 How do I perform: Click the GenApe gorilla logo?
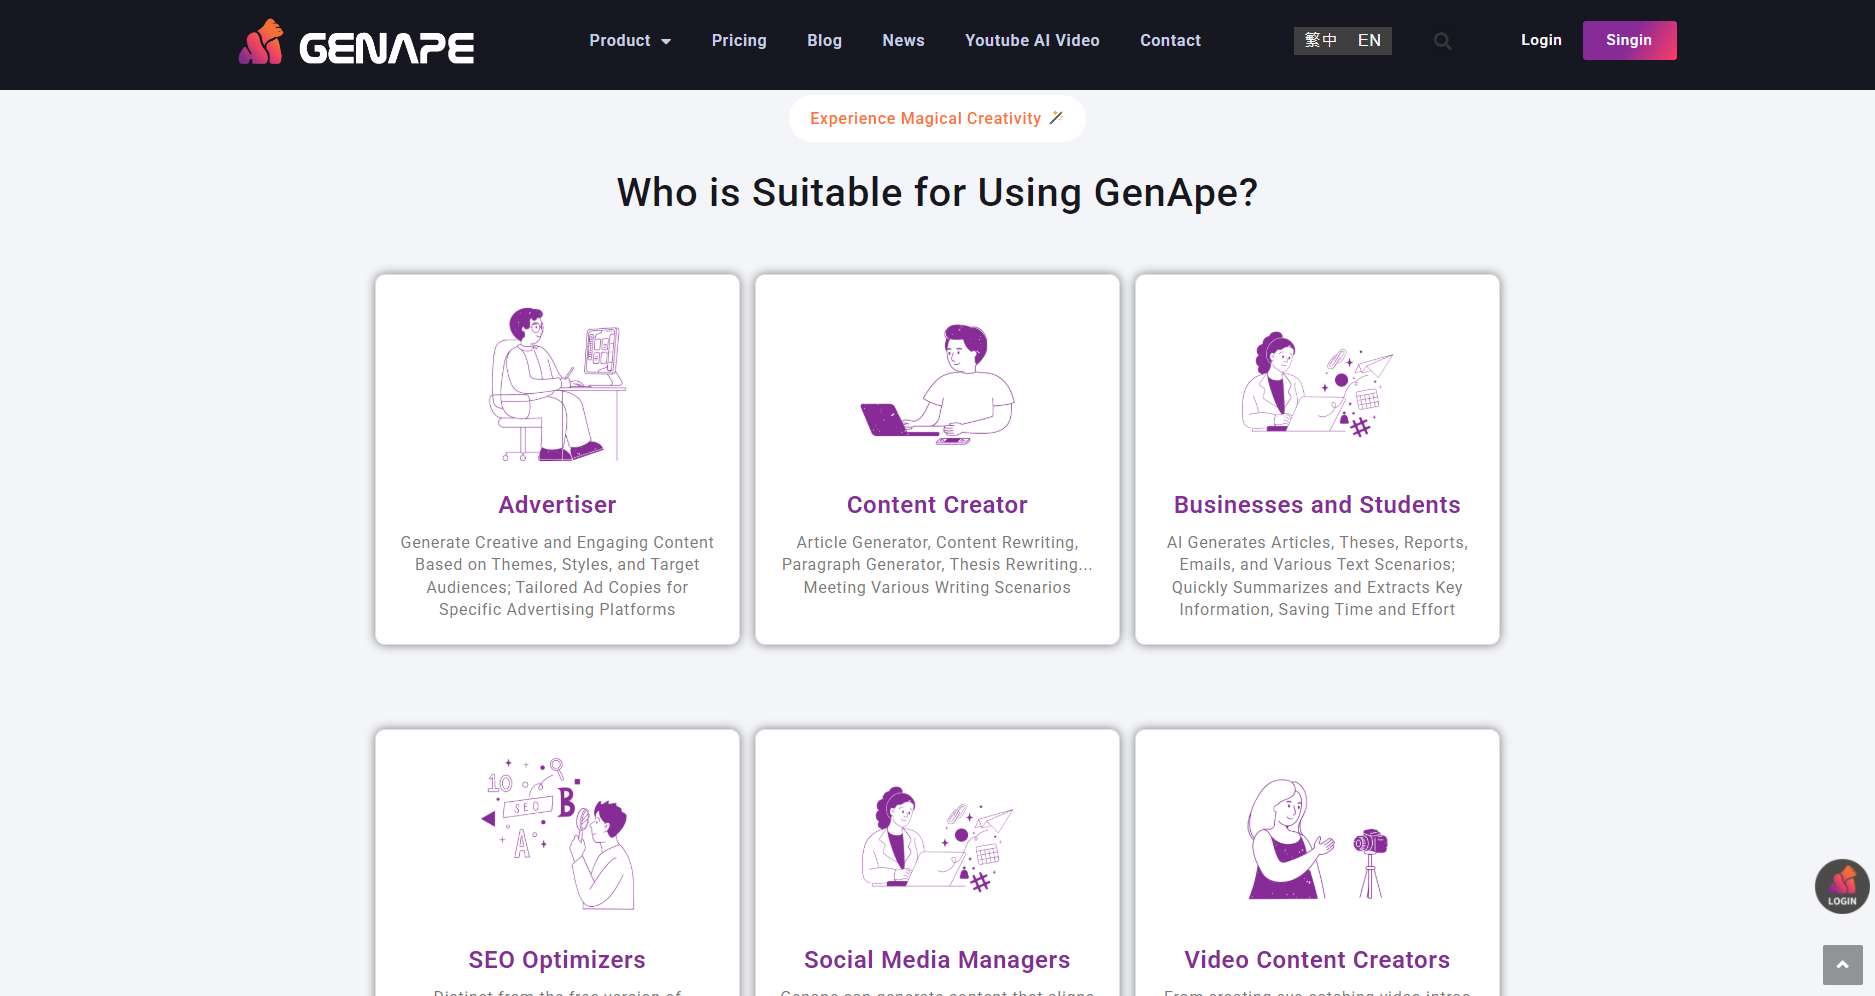pyautogui.click(x=356, y=43)
